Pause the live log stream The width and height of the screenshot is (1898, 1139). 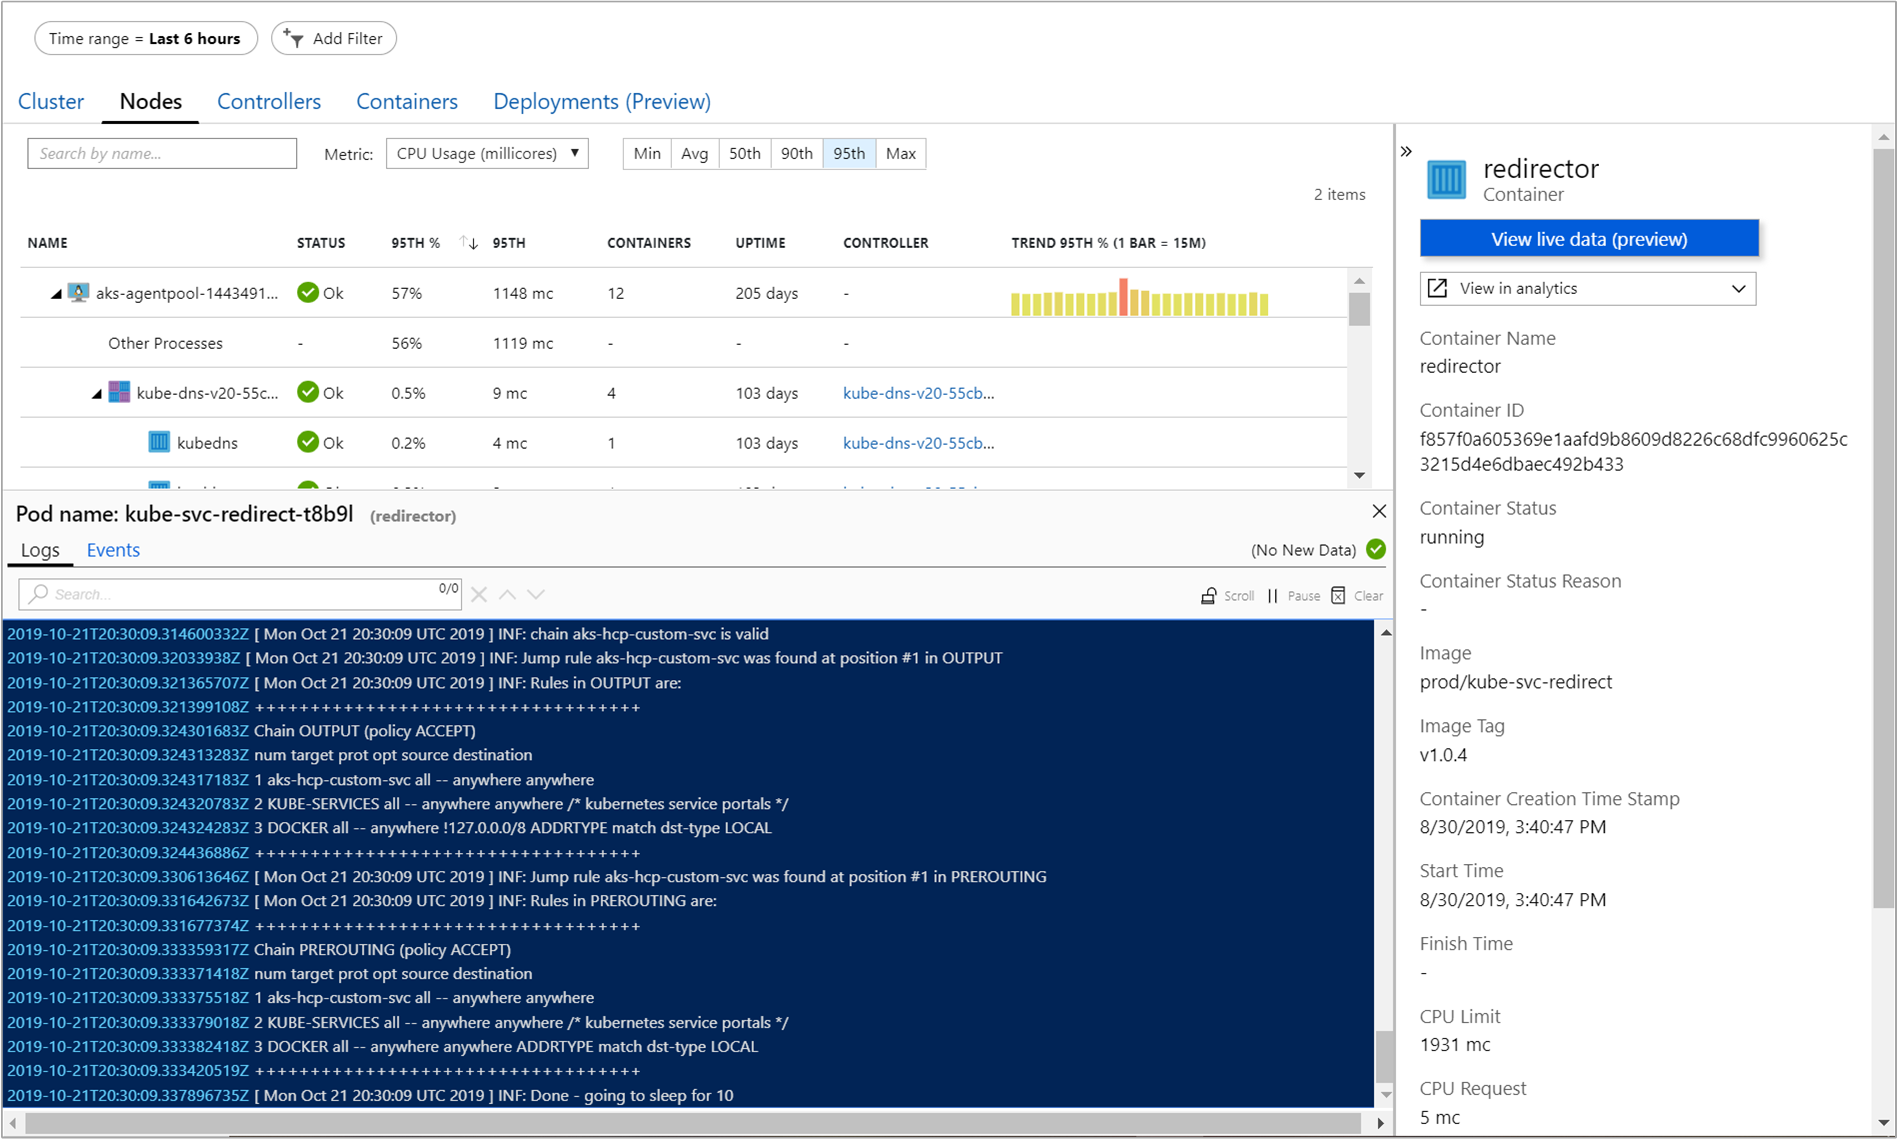(x=1273, y=596)
